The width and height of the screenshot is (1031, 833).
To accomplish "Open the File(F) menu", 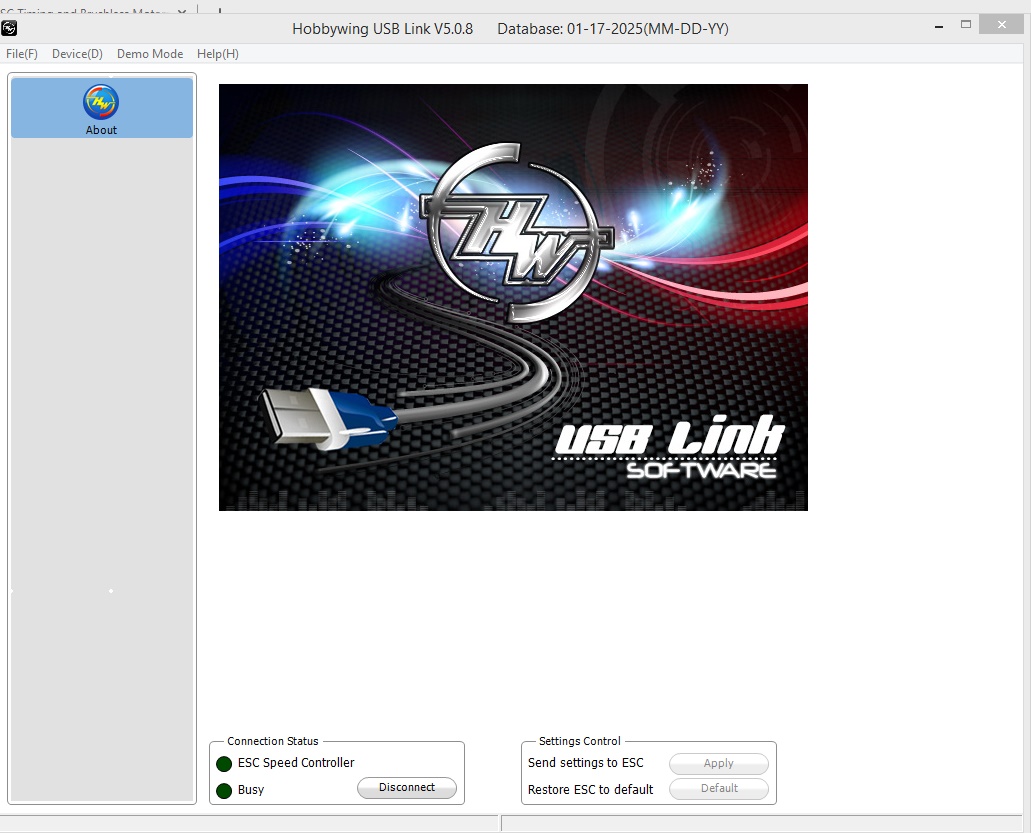I will pyautogui.click(x=22, y=54).
